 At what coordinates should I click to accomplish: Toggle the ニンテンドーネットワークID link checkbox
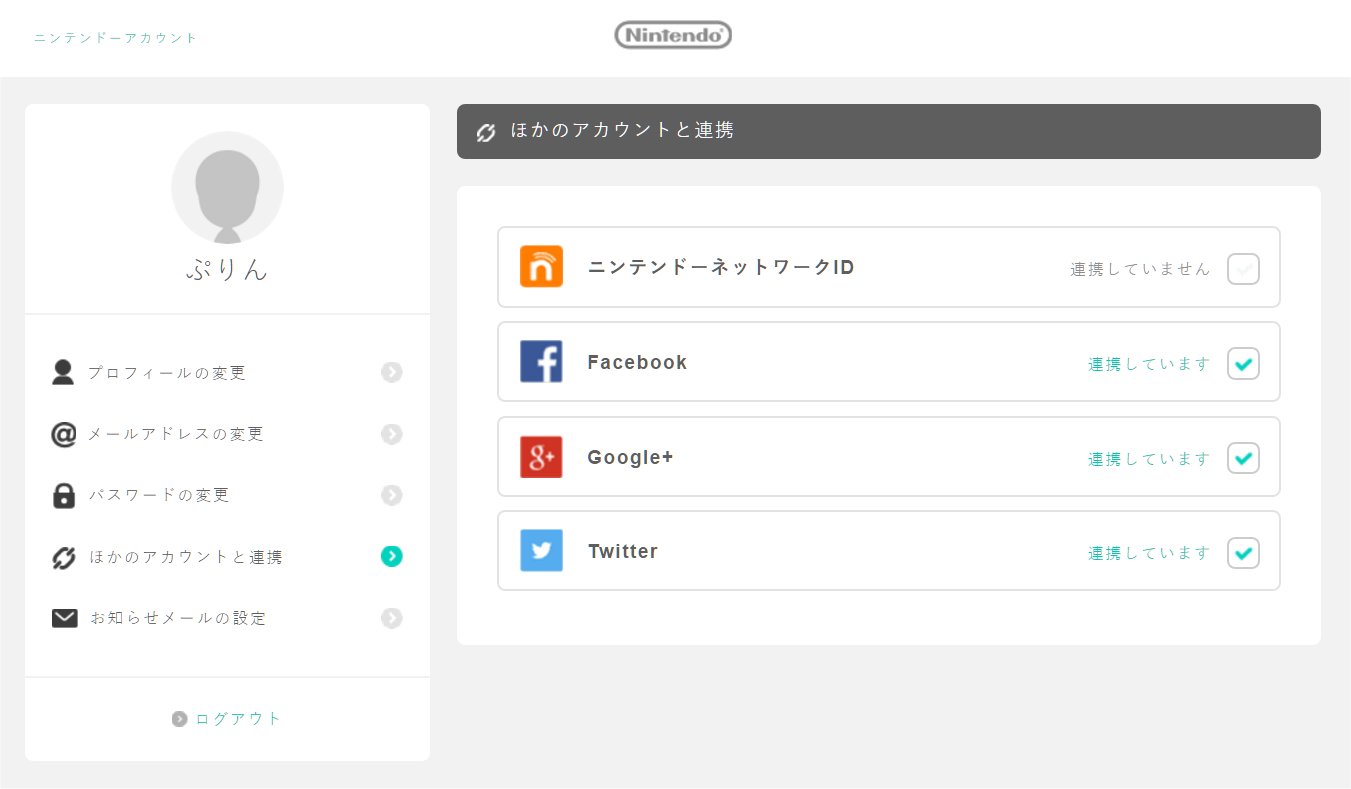pyautogui.click(x=1243, y=269)
